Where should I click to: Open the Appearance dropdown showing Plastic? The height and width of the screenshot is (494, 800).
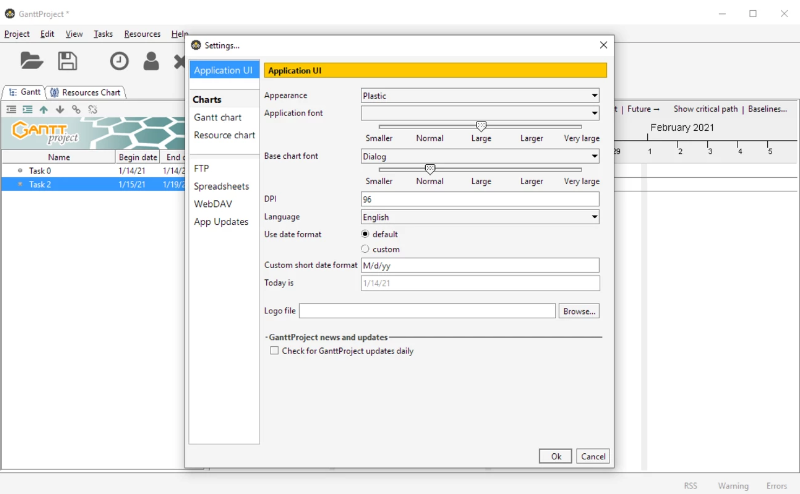[x=480, y=96]
